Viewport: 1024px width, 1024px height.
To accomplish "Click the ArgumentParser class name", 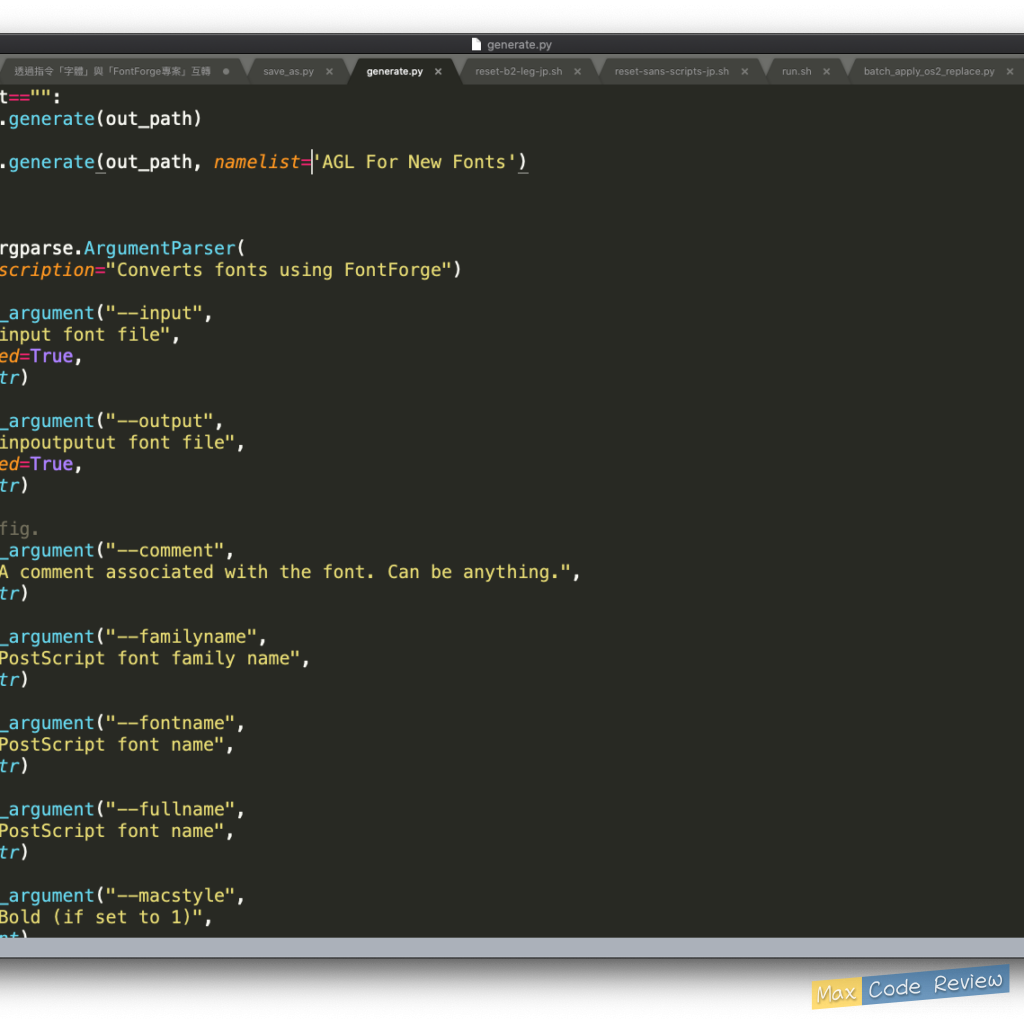I will pyautogui.click(x=159, y=248).
